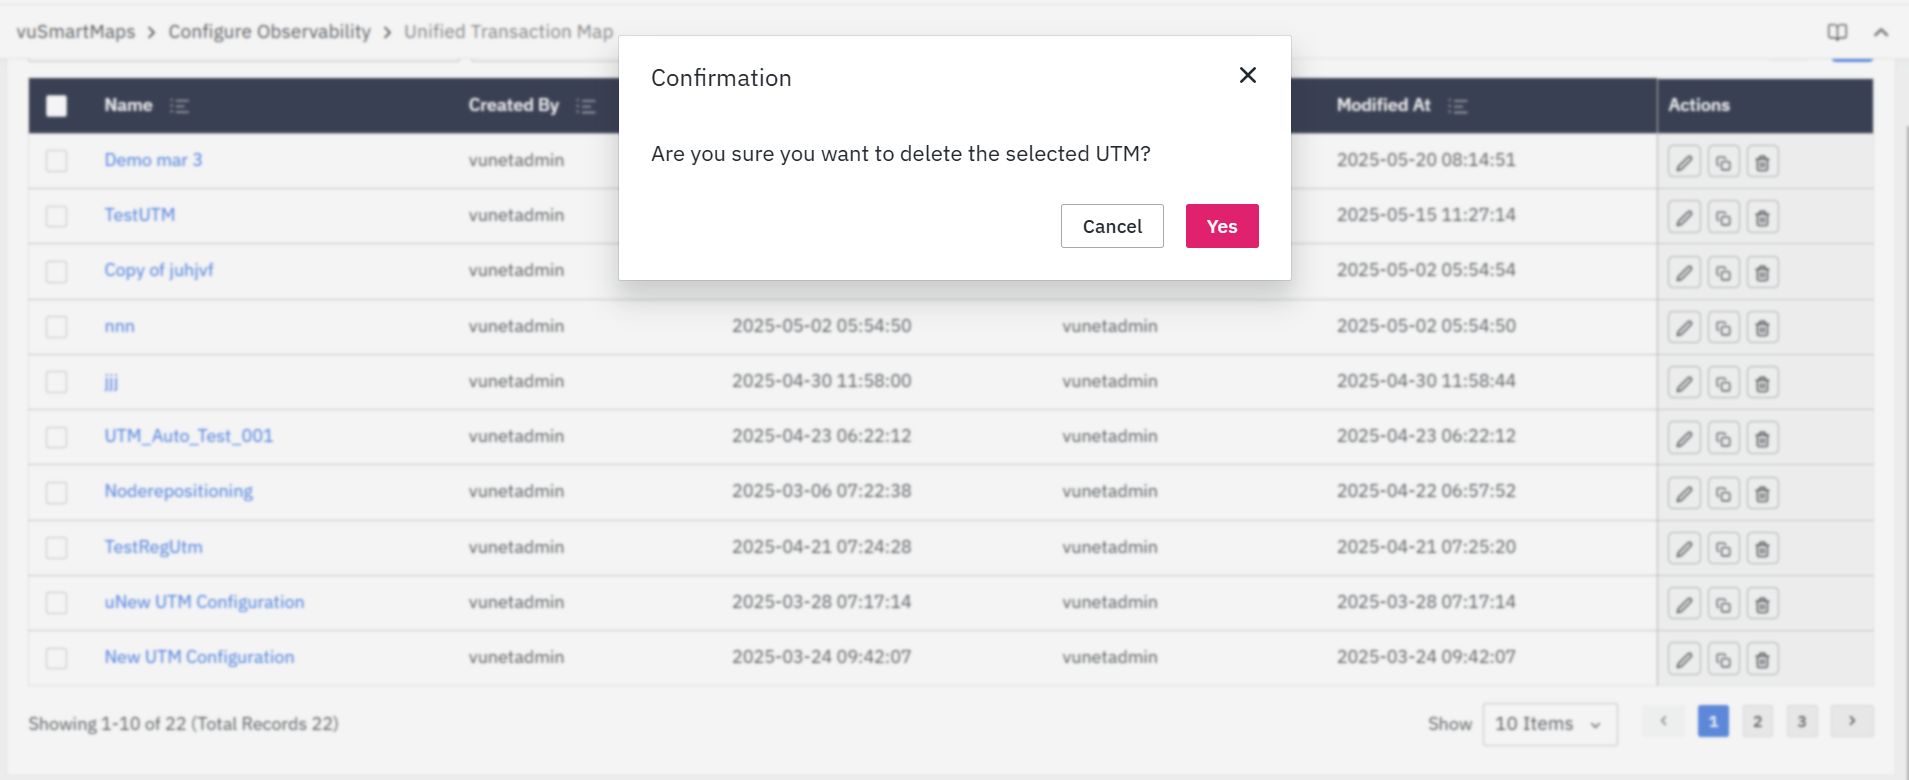
Task: Open Configure Observability breadcrumb
Action: click(269, 32)
